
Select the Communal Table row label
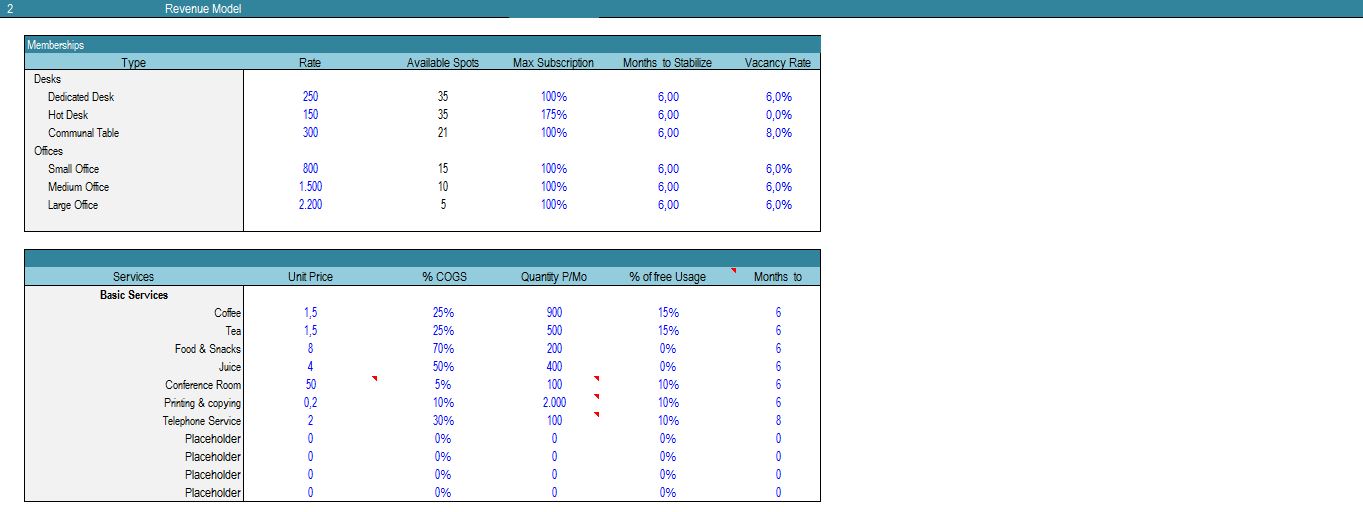(84, 133)
